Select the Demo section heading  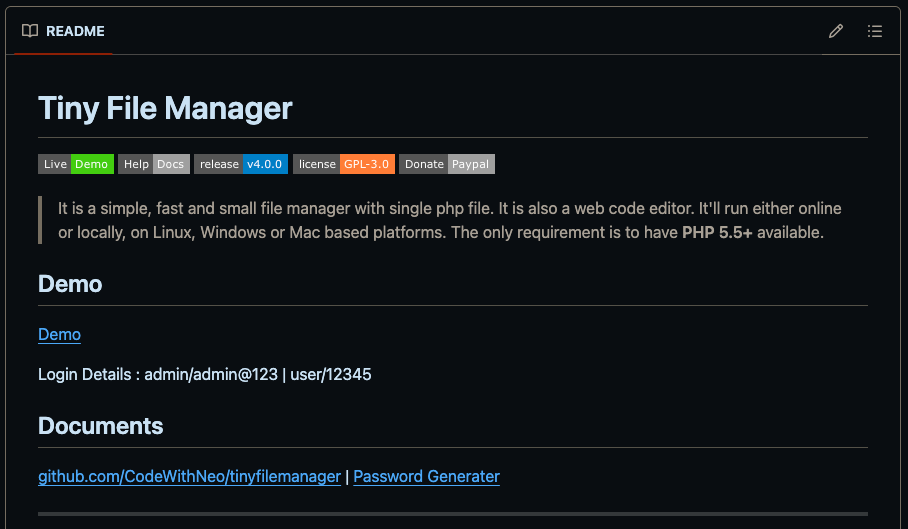[70, 284]
